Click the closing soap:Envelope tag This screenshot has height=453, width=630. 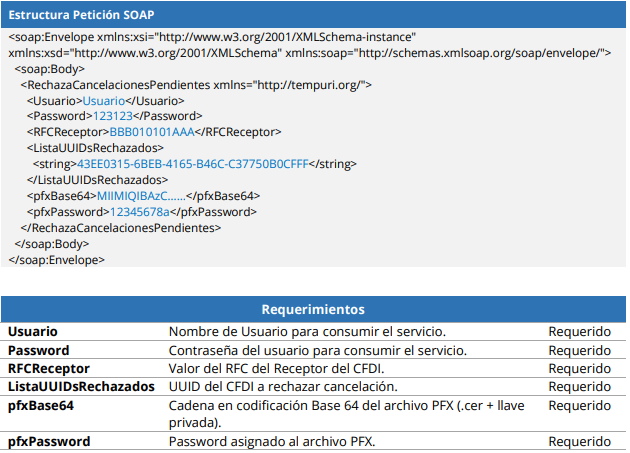tap(56, 260)
